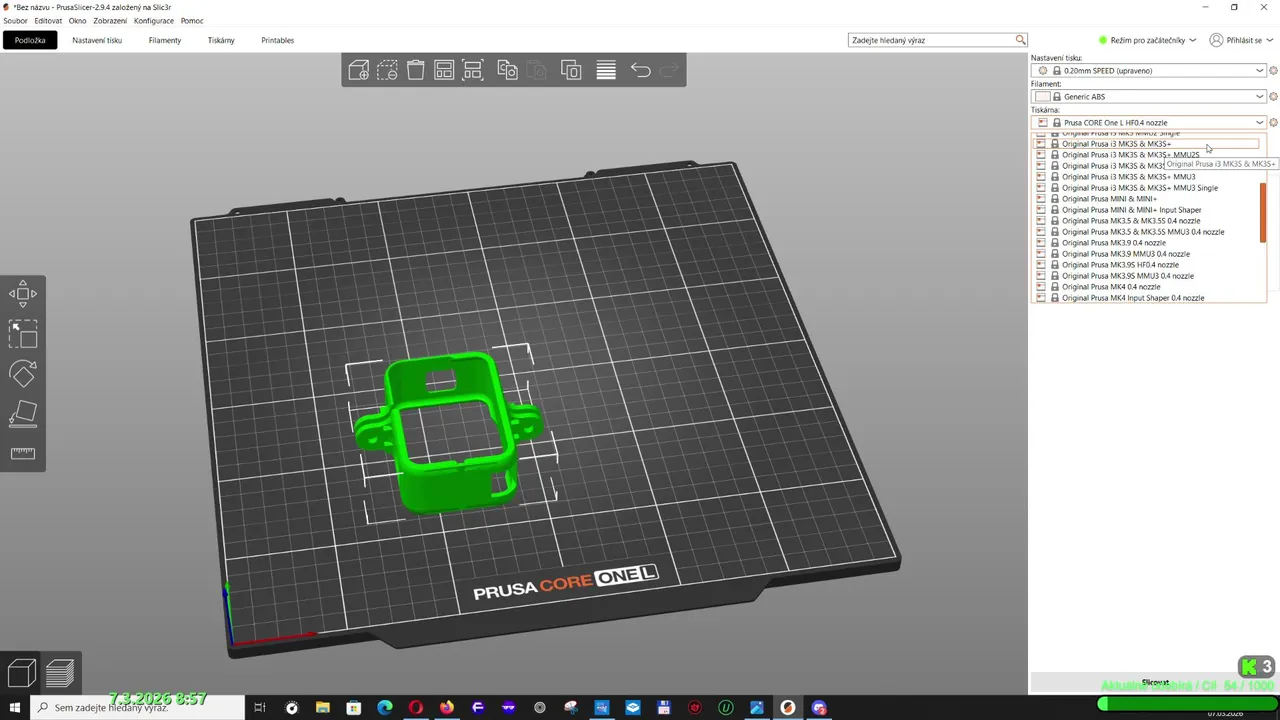Select Original Prusa i3 MK3S & MK3S+ preset

[x=1146, y=144]
